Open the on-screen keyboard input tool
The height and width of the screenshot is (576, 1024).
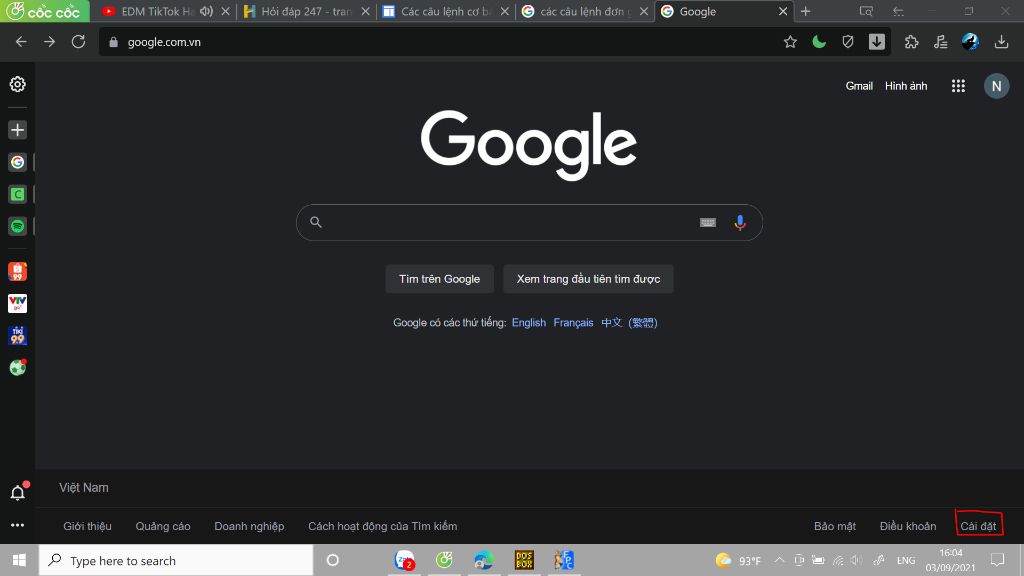[x=708, y=223]
